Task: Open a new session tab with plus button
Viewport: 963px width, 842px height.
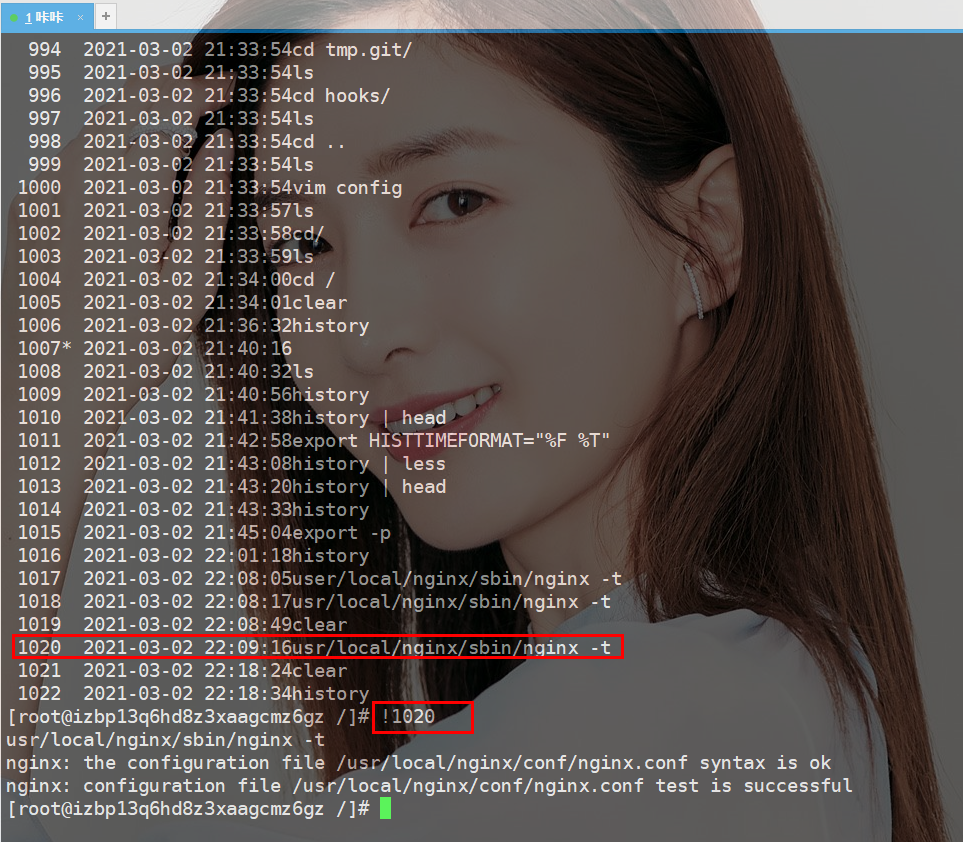Action: point(106,16)
